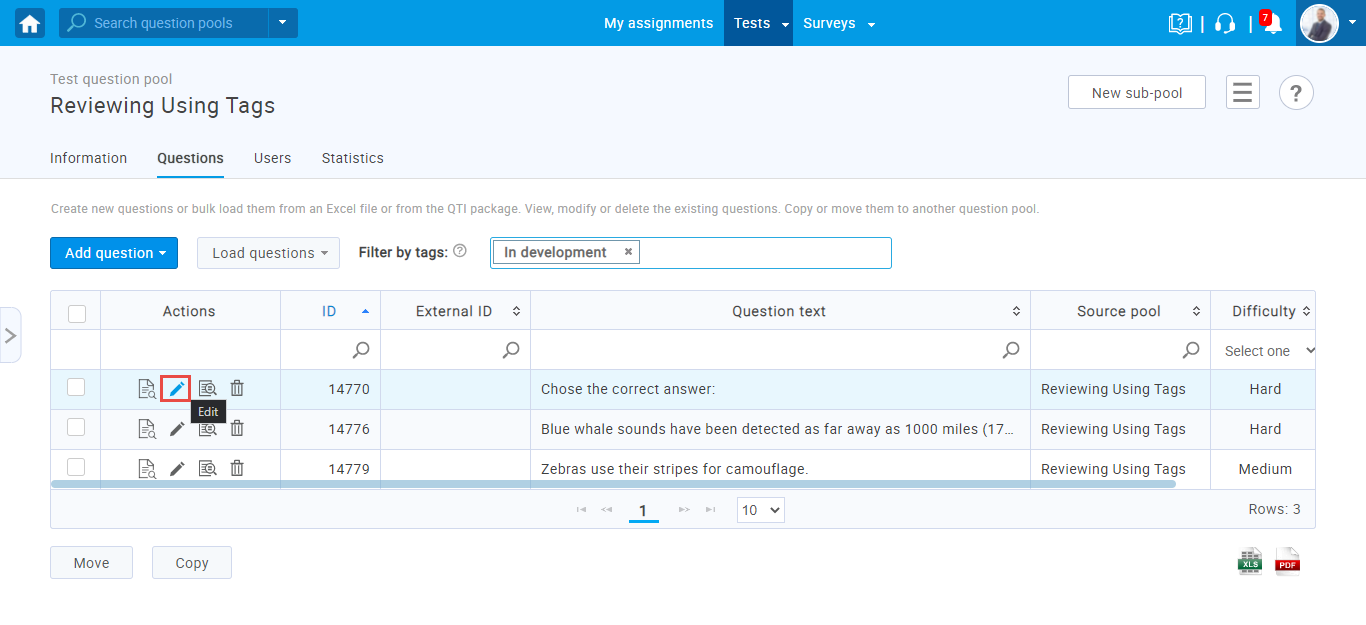Switch to the Statistics tab
Screen dimensions: 1366x625
(352, 158)
